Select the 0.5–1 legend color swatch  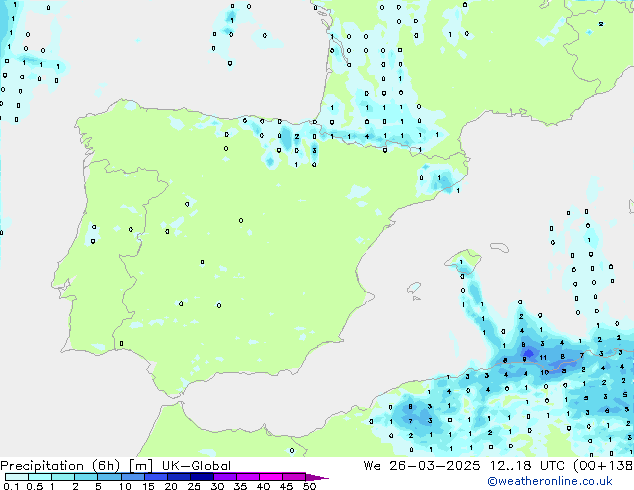[x=40, y=477]
